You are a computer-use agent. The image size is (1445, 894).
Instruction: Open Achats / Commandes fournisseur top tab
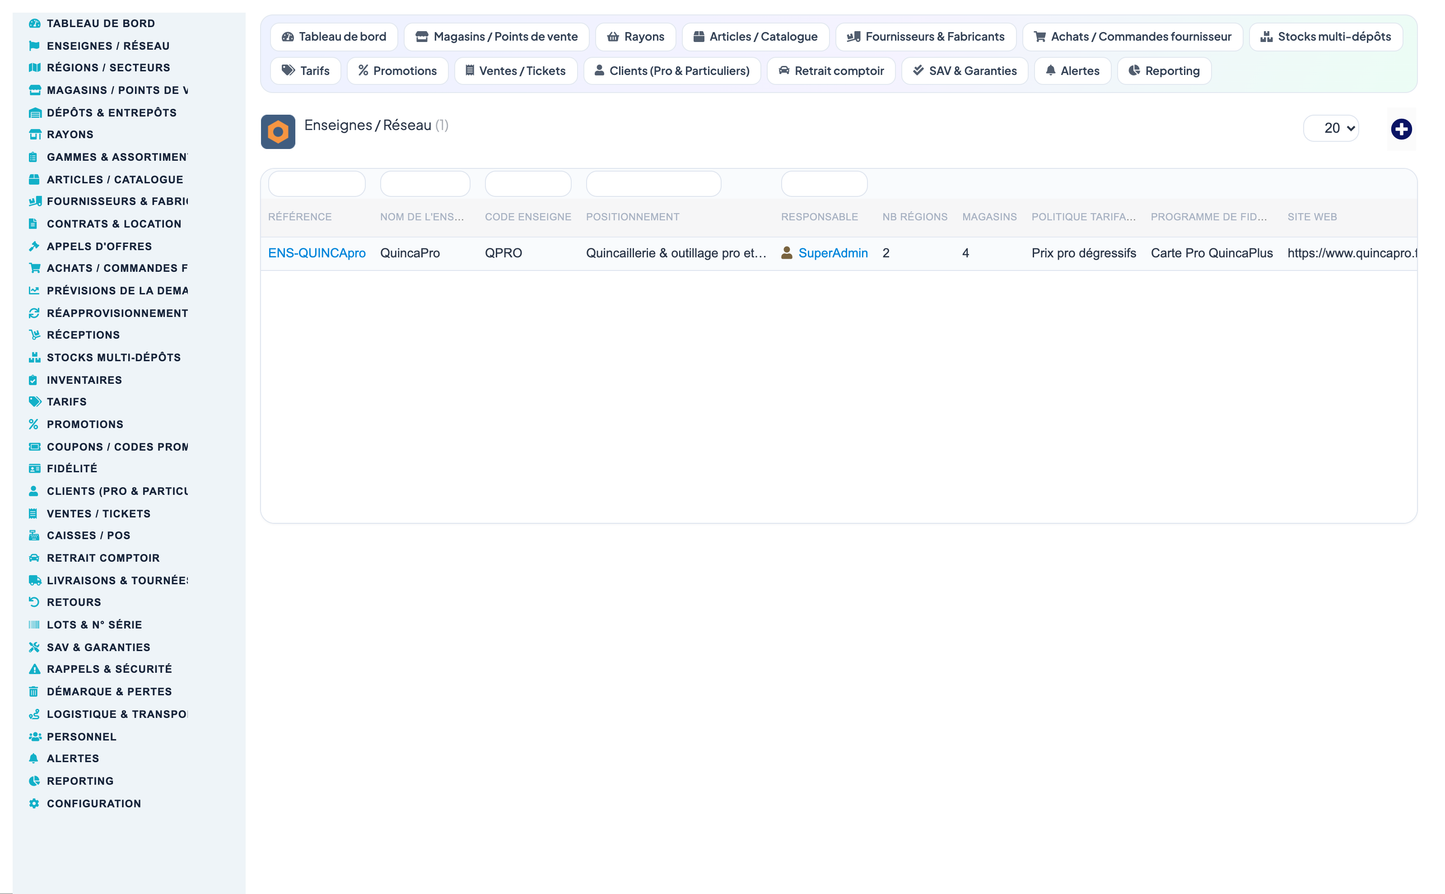[1133, 37]
